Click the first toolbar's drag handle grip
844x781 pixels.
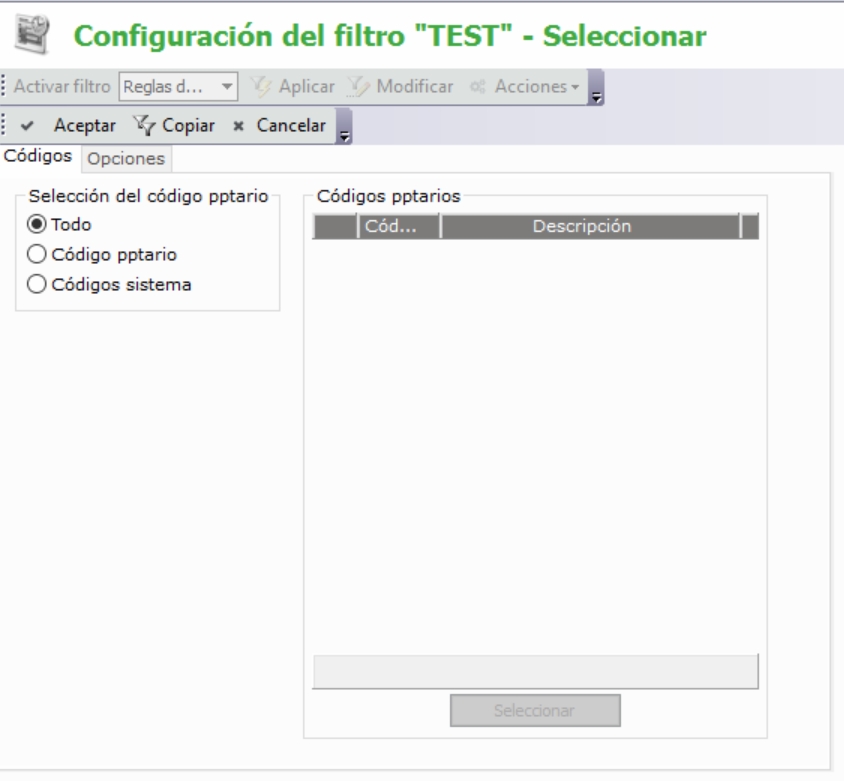pos(4,87)
